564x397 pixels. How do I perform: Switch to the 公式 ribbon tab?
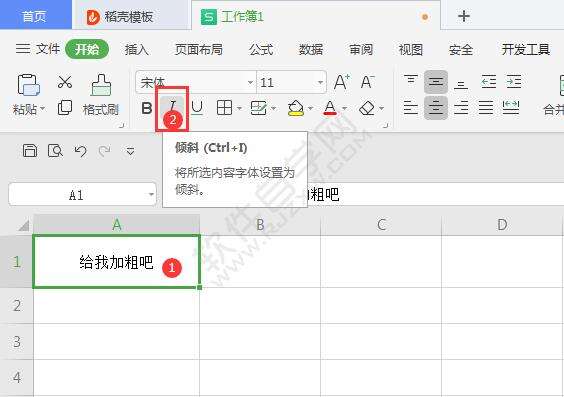tap(261, 49)
